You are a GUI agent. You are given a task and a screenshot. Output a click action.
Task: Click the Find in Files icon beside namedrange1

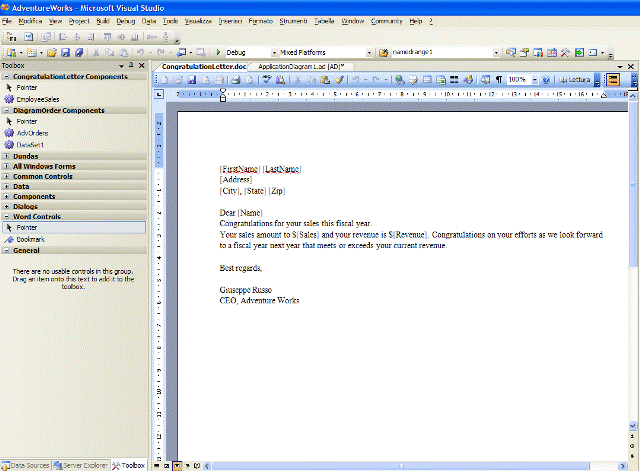coord(383,52)
